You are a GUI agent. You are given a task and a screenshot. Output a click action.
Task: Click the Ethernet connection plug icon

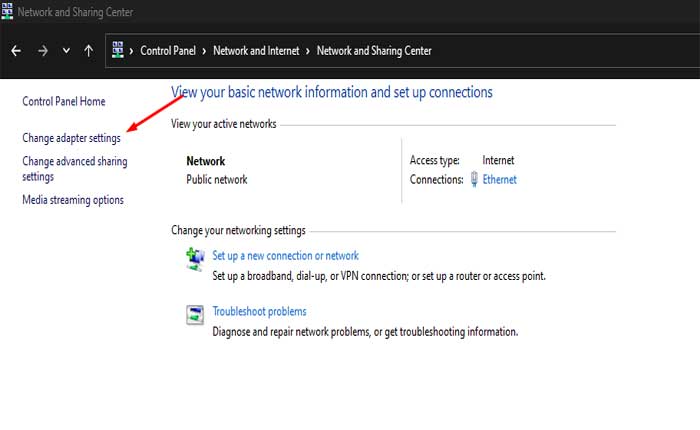474,180
